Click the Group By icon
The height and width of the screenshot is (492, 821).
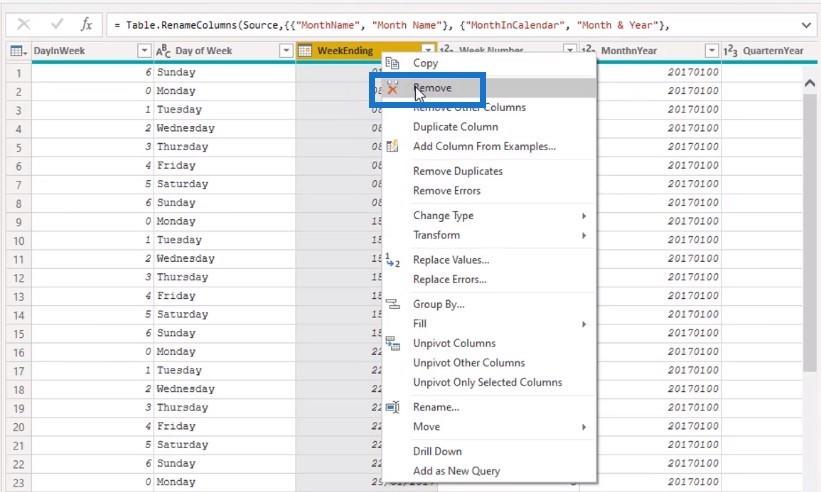click(392, 304)
